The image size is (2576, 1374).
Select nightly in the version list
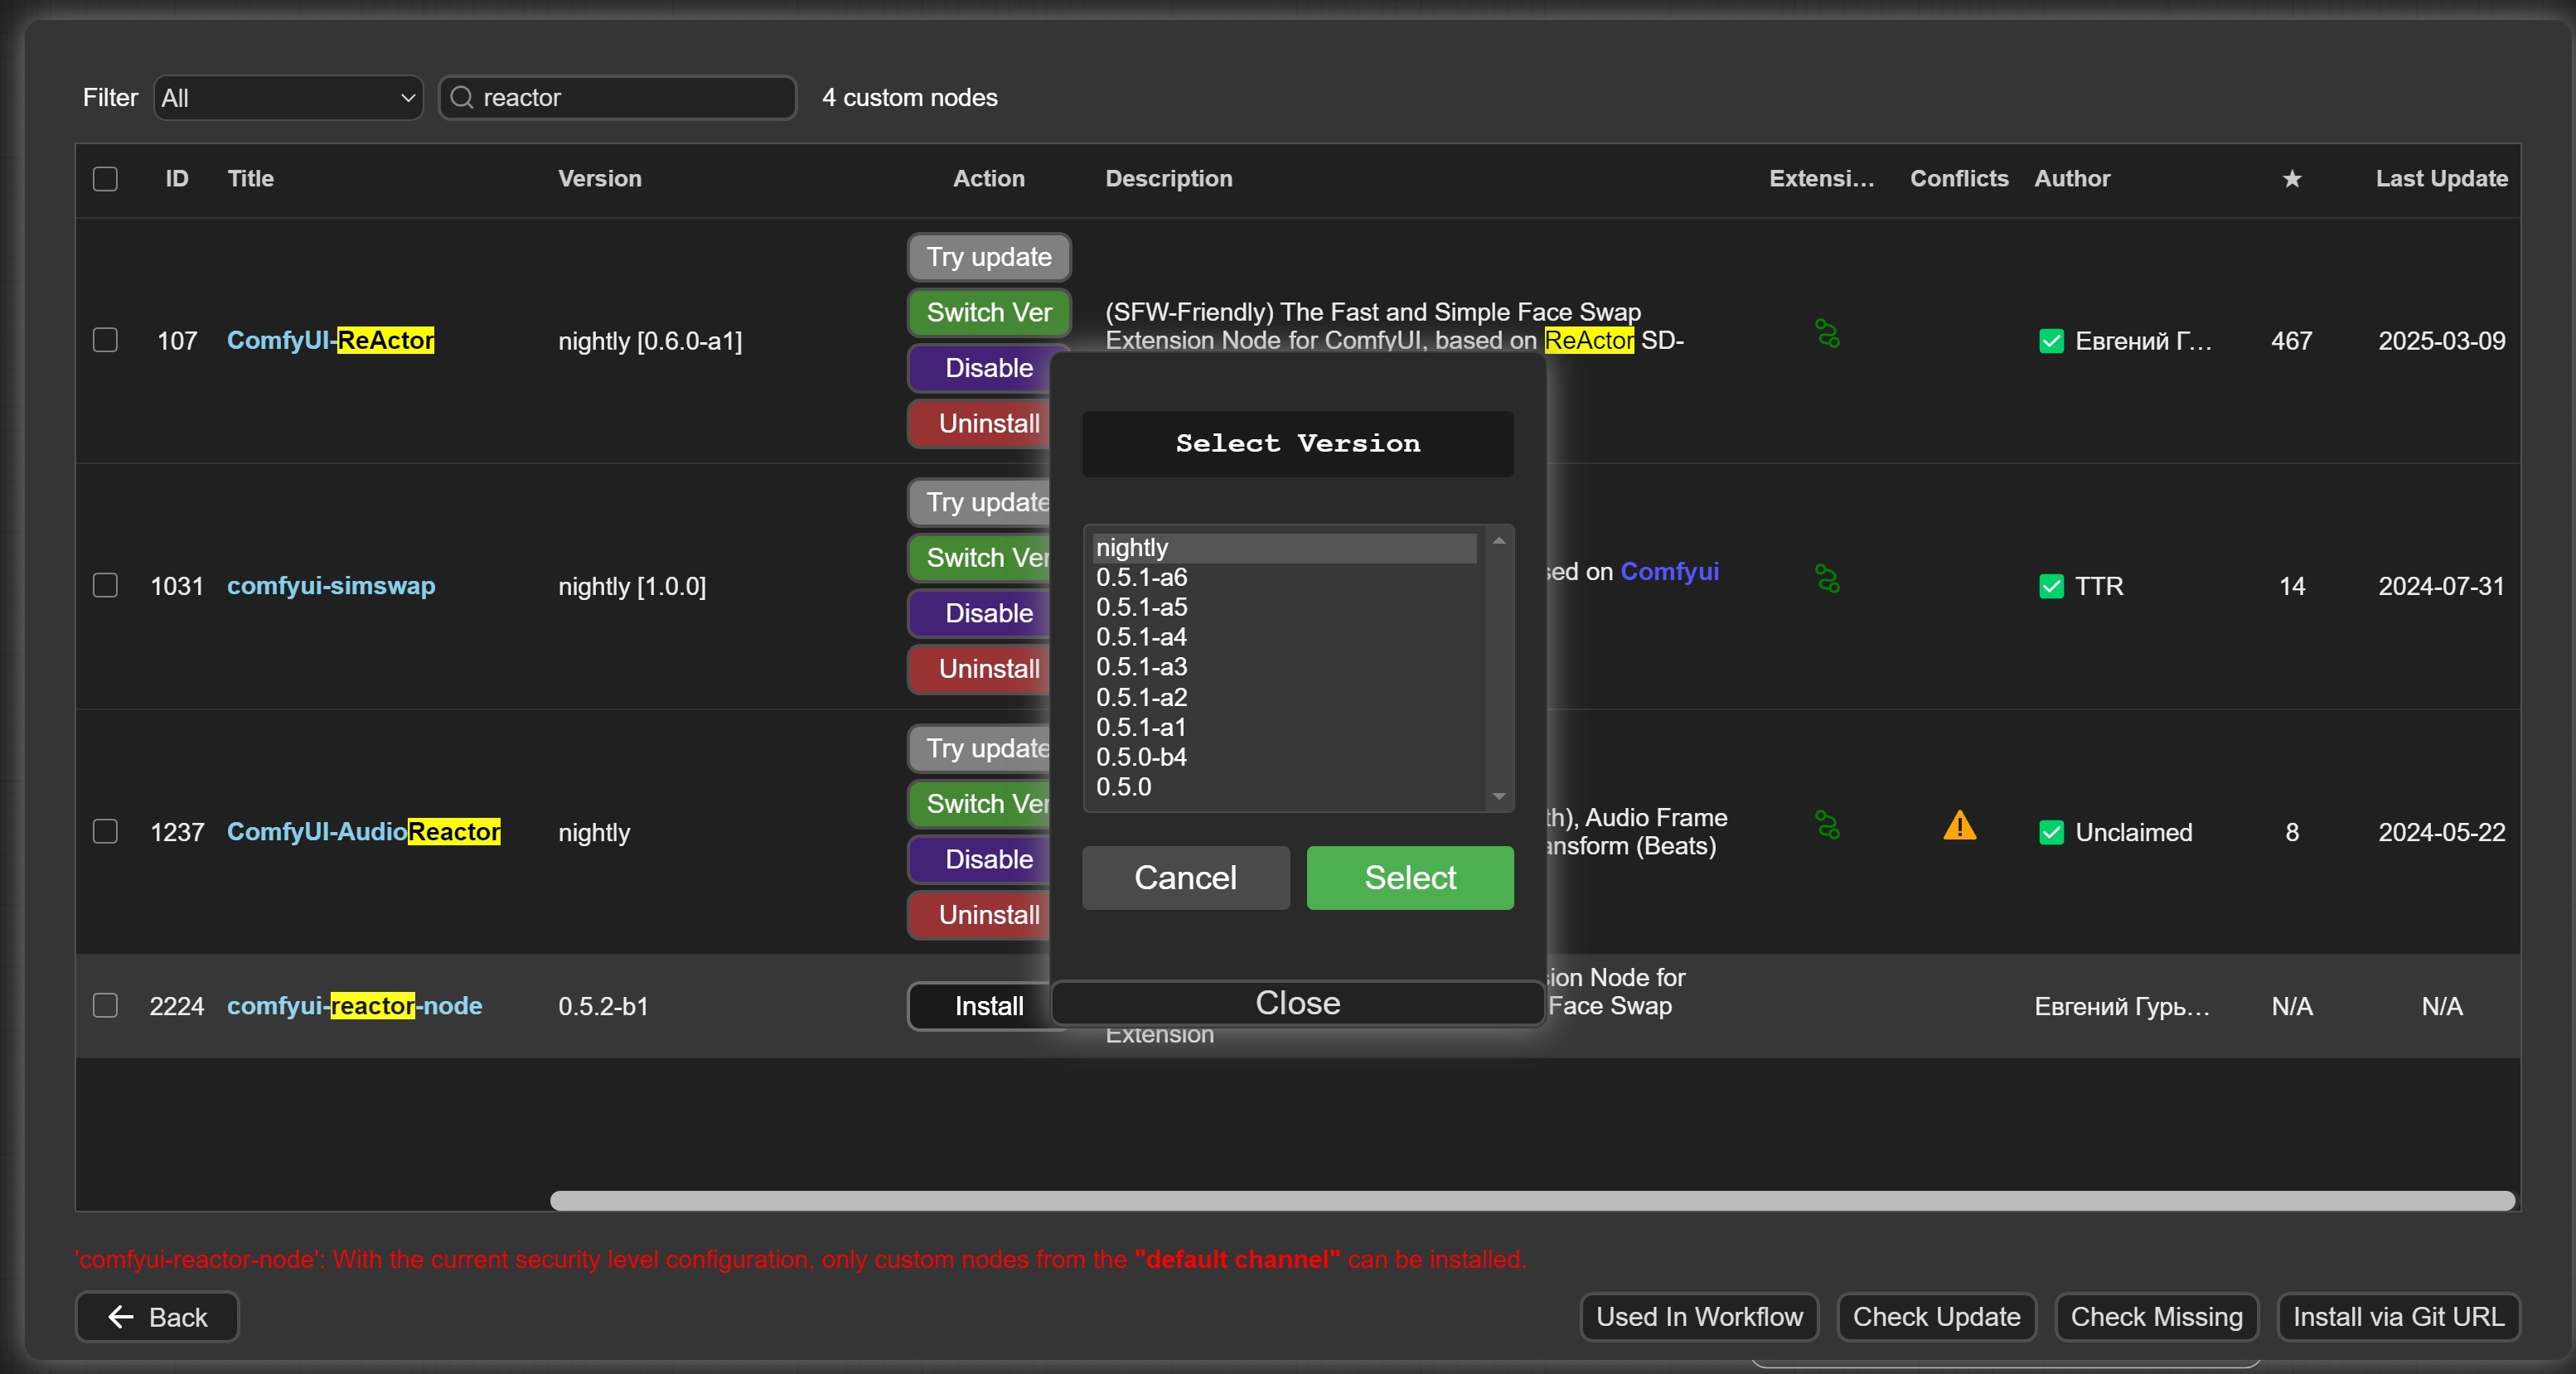click(1284, 547)
